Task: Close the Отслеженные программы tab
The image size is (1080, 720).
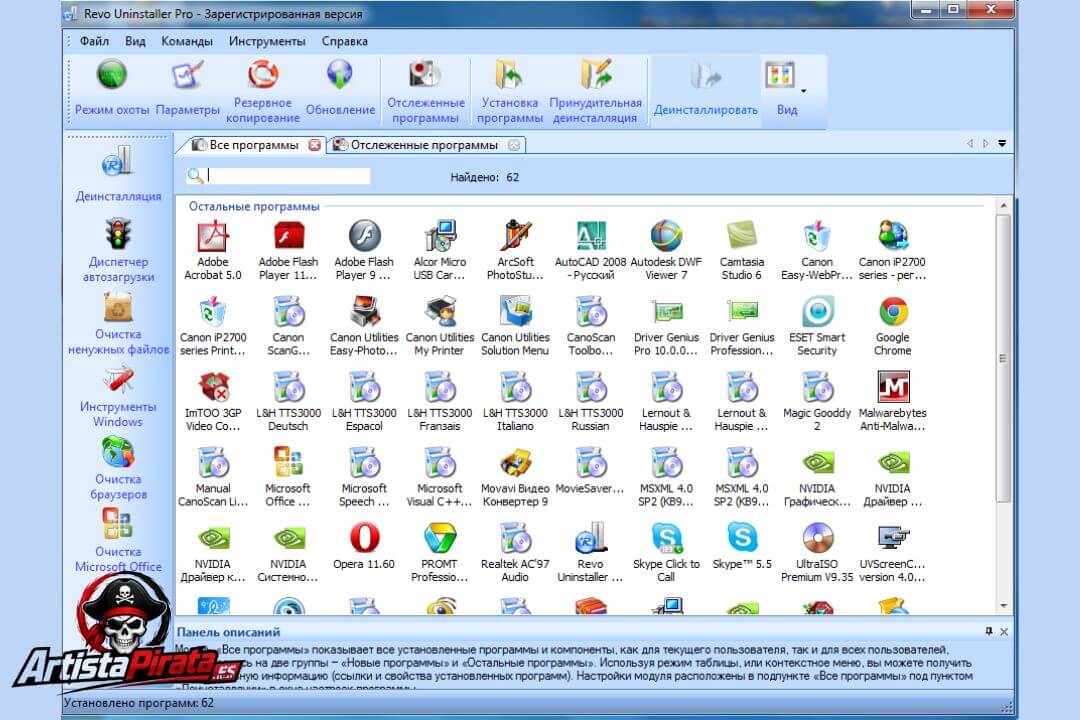Action: point(514,145)
